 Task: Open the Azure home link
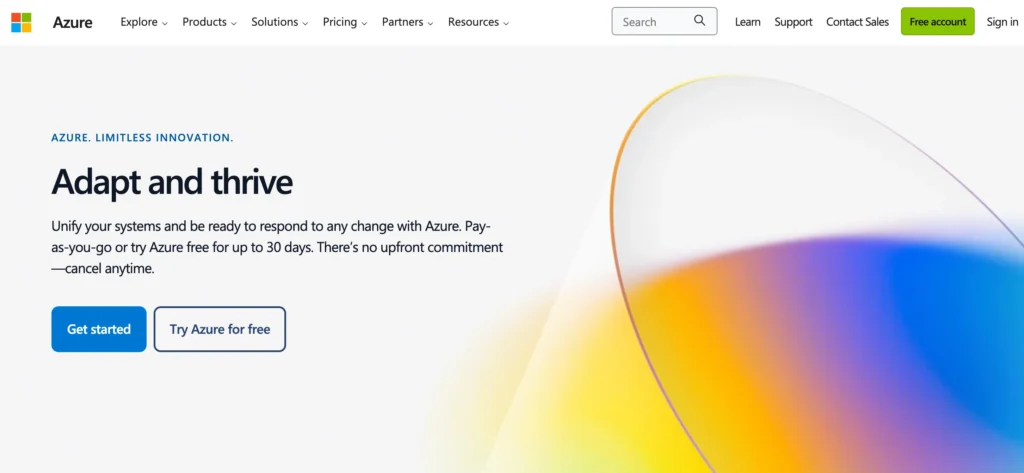72,22
